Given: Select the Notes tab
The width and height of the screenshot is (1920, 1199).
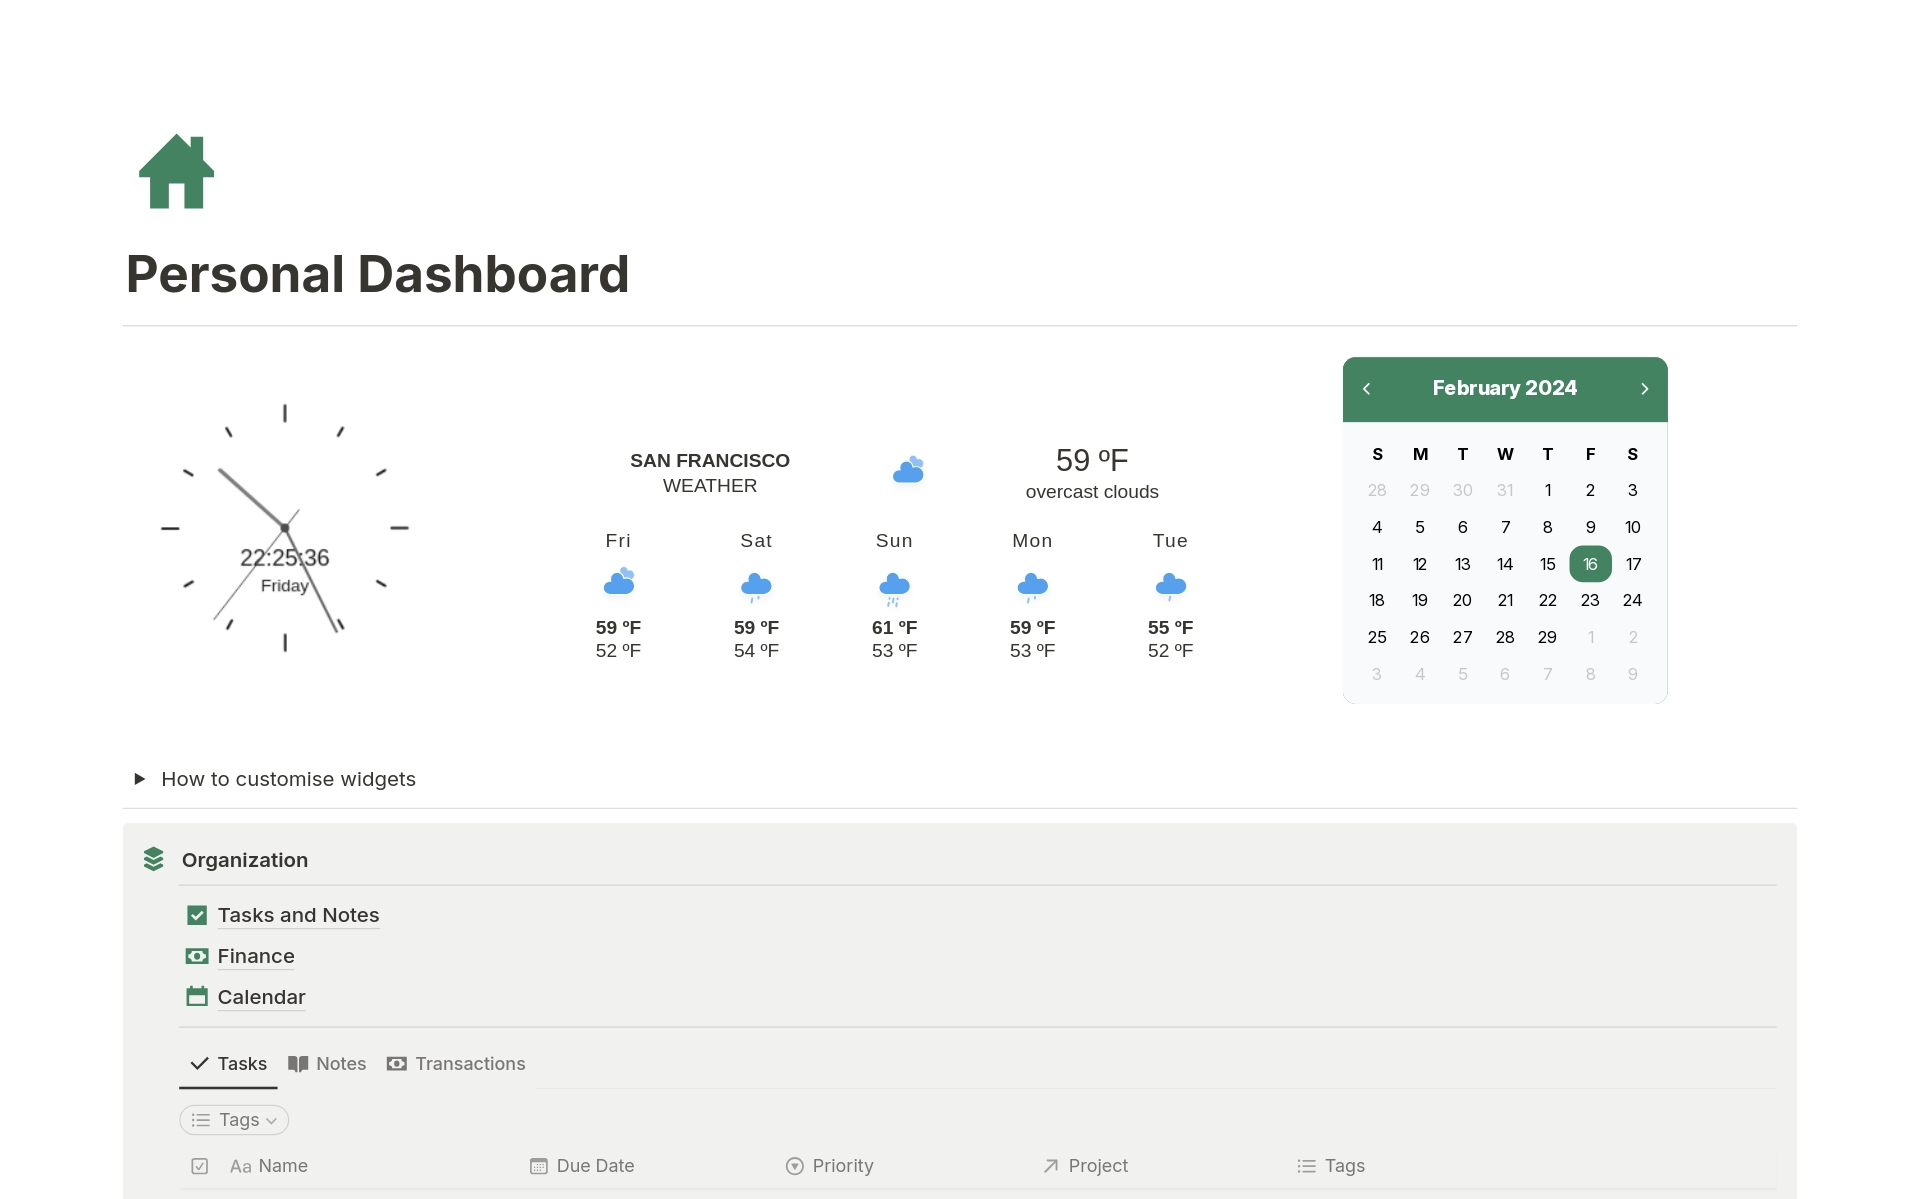Looking at the screenshot, I should [x=327, y=1064].
